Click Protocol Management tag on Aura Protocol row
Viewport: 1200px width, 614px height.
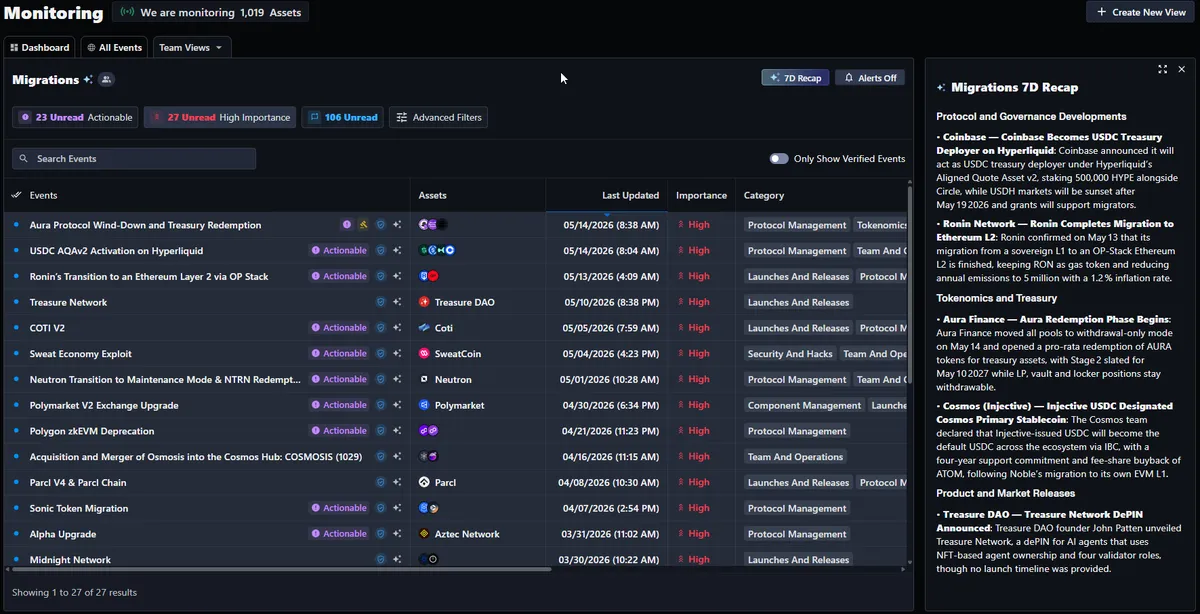797,225
